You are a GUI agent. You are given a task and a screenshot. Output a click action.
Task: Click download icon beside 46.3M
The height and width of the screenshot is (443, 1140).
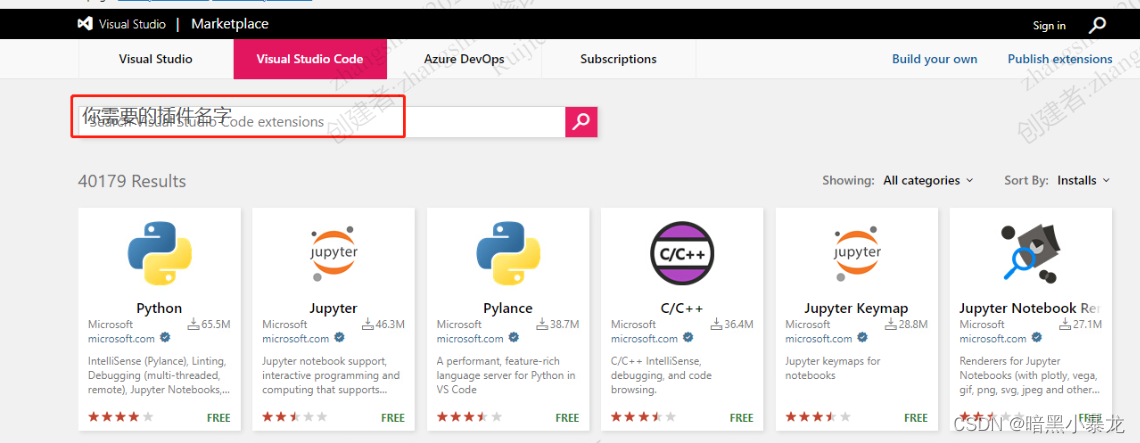pos(368,324)
